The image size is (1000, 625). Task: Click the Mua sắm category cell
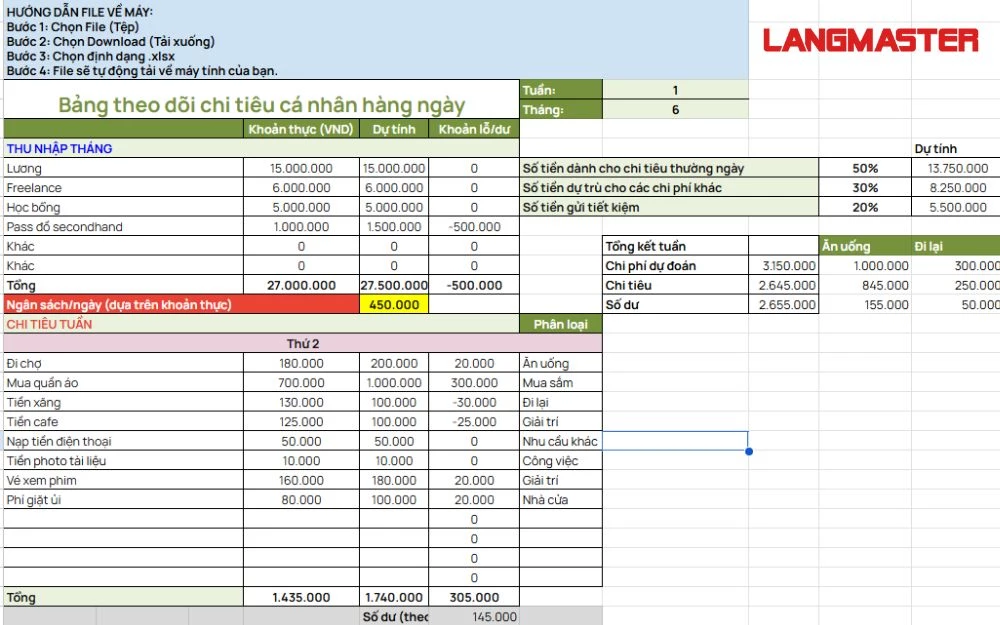[548, 383]
